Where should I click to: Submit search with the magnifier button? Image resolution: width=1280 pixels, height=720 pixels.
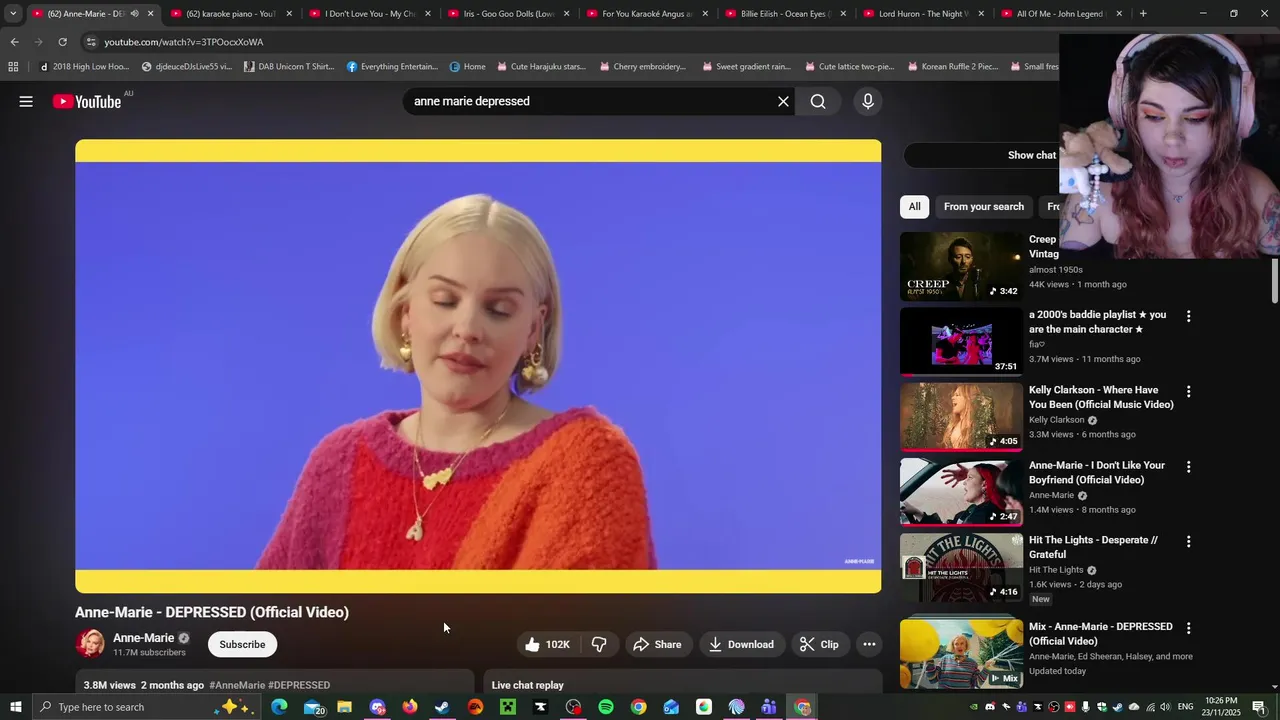point(818,101)
